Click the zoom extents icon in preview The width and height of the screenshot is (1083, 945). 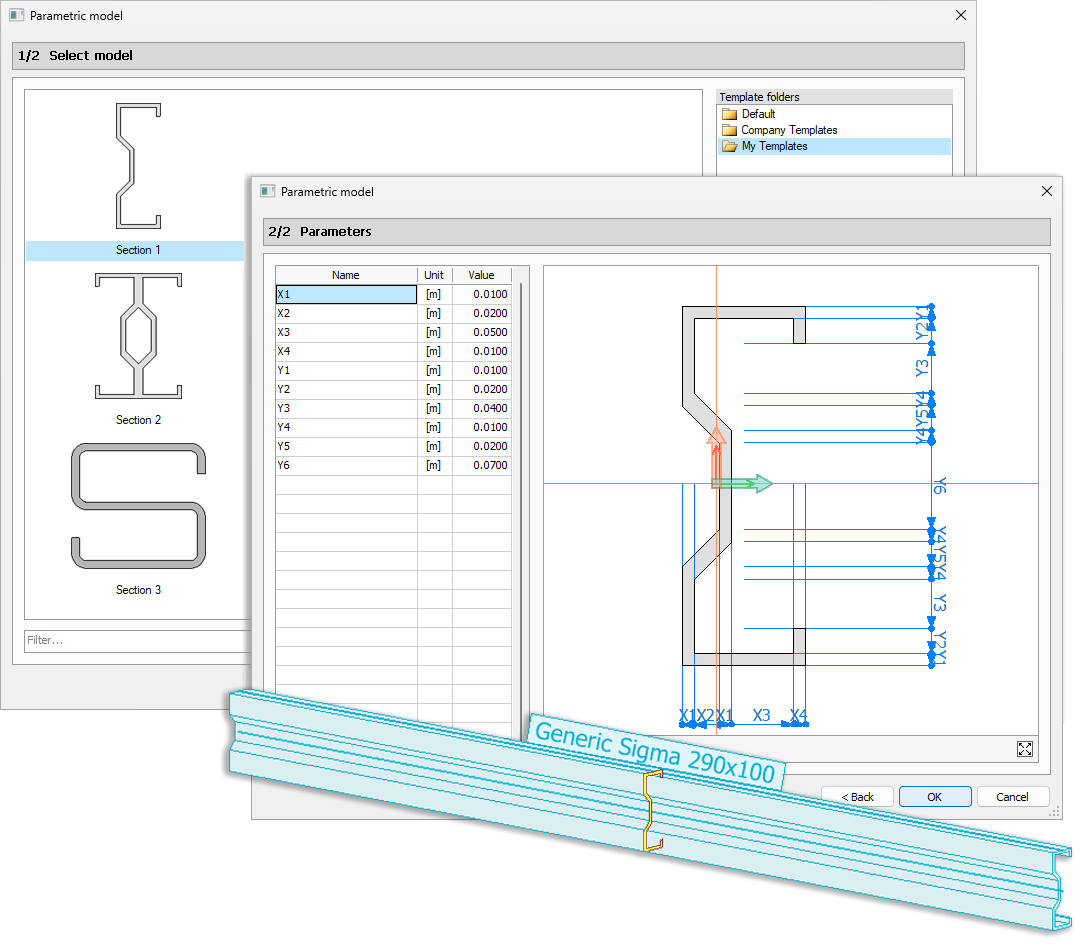1024,749
